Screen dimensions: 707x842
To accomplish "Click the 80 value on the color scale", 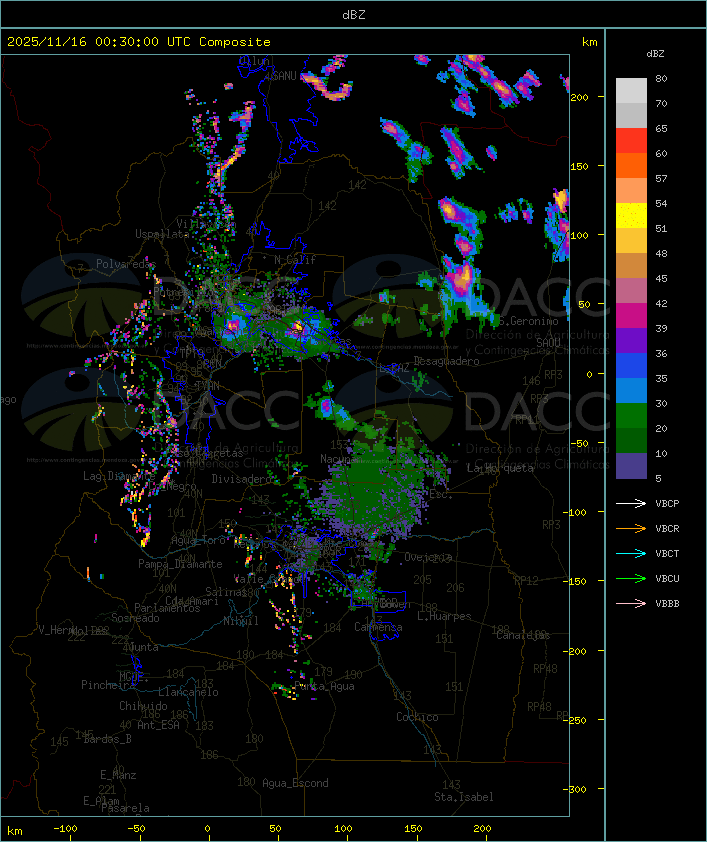I will [661, 78].
